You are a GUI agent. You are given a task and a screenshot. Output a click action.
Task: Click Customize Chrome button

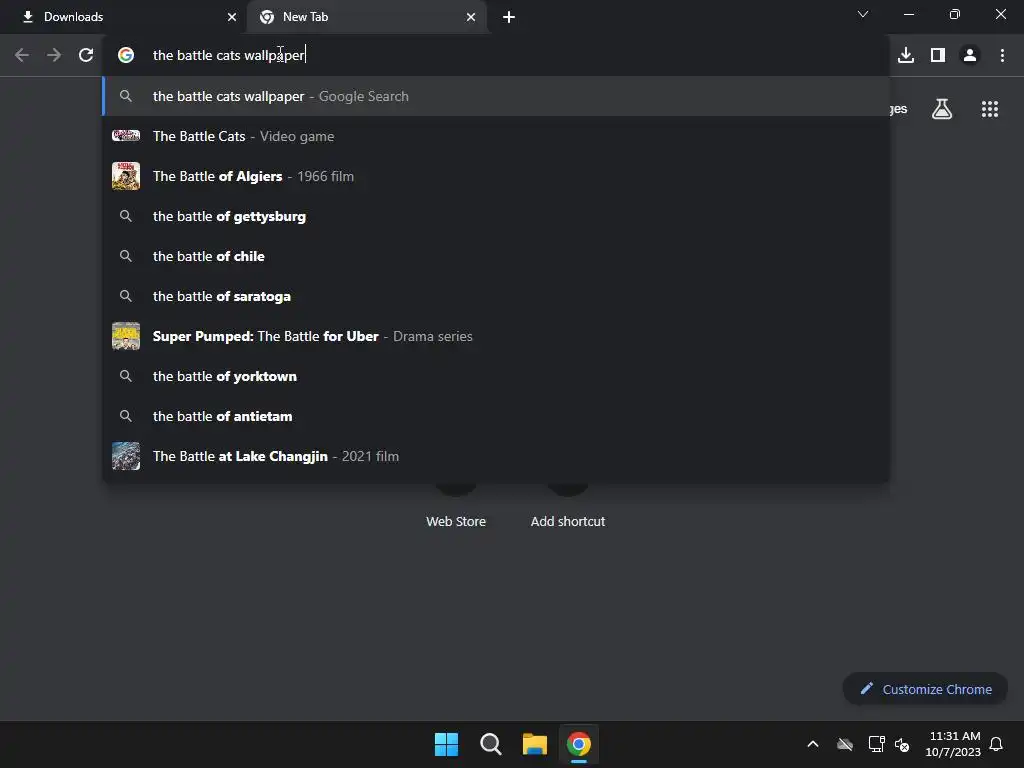pos(925,689)
